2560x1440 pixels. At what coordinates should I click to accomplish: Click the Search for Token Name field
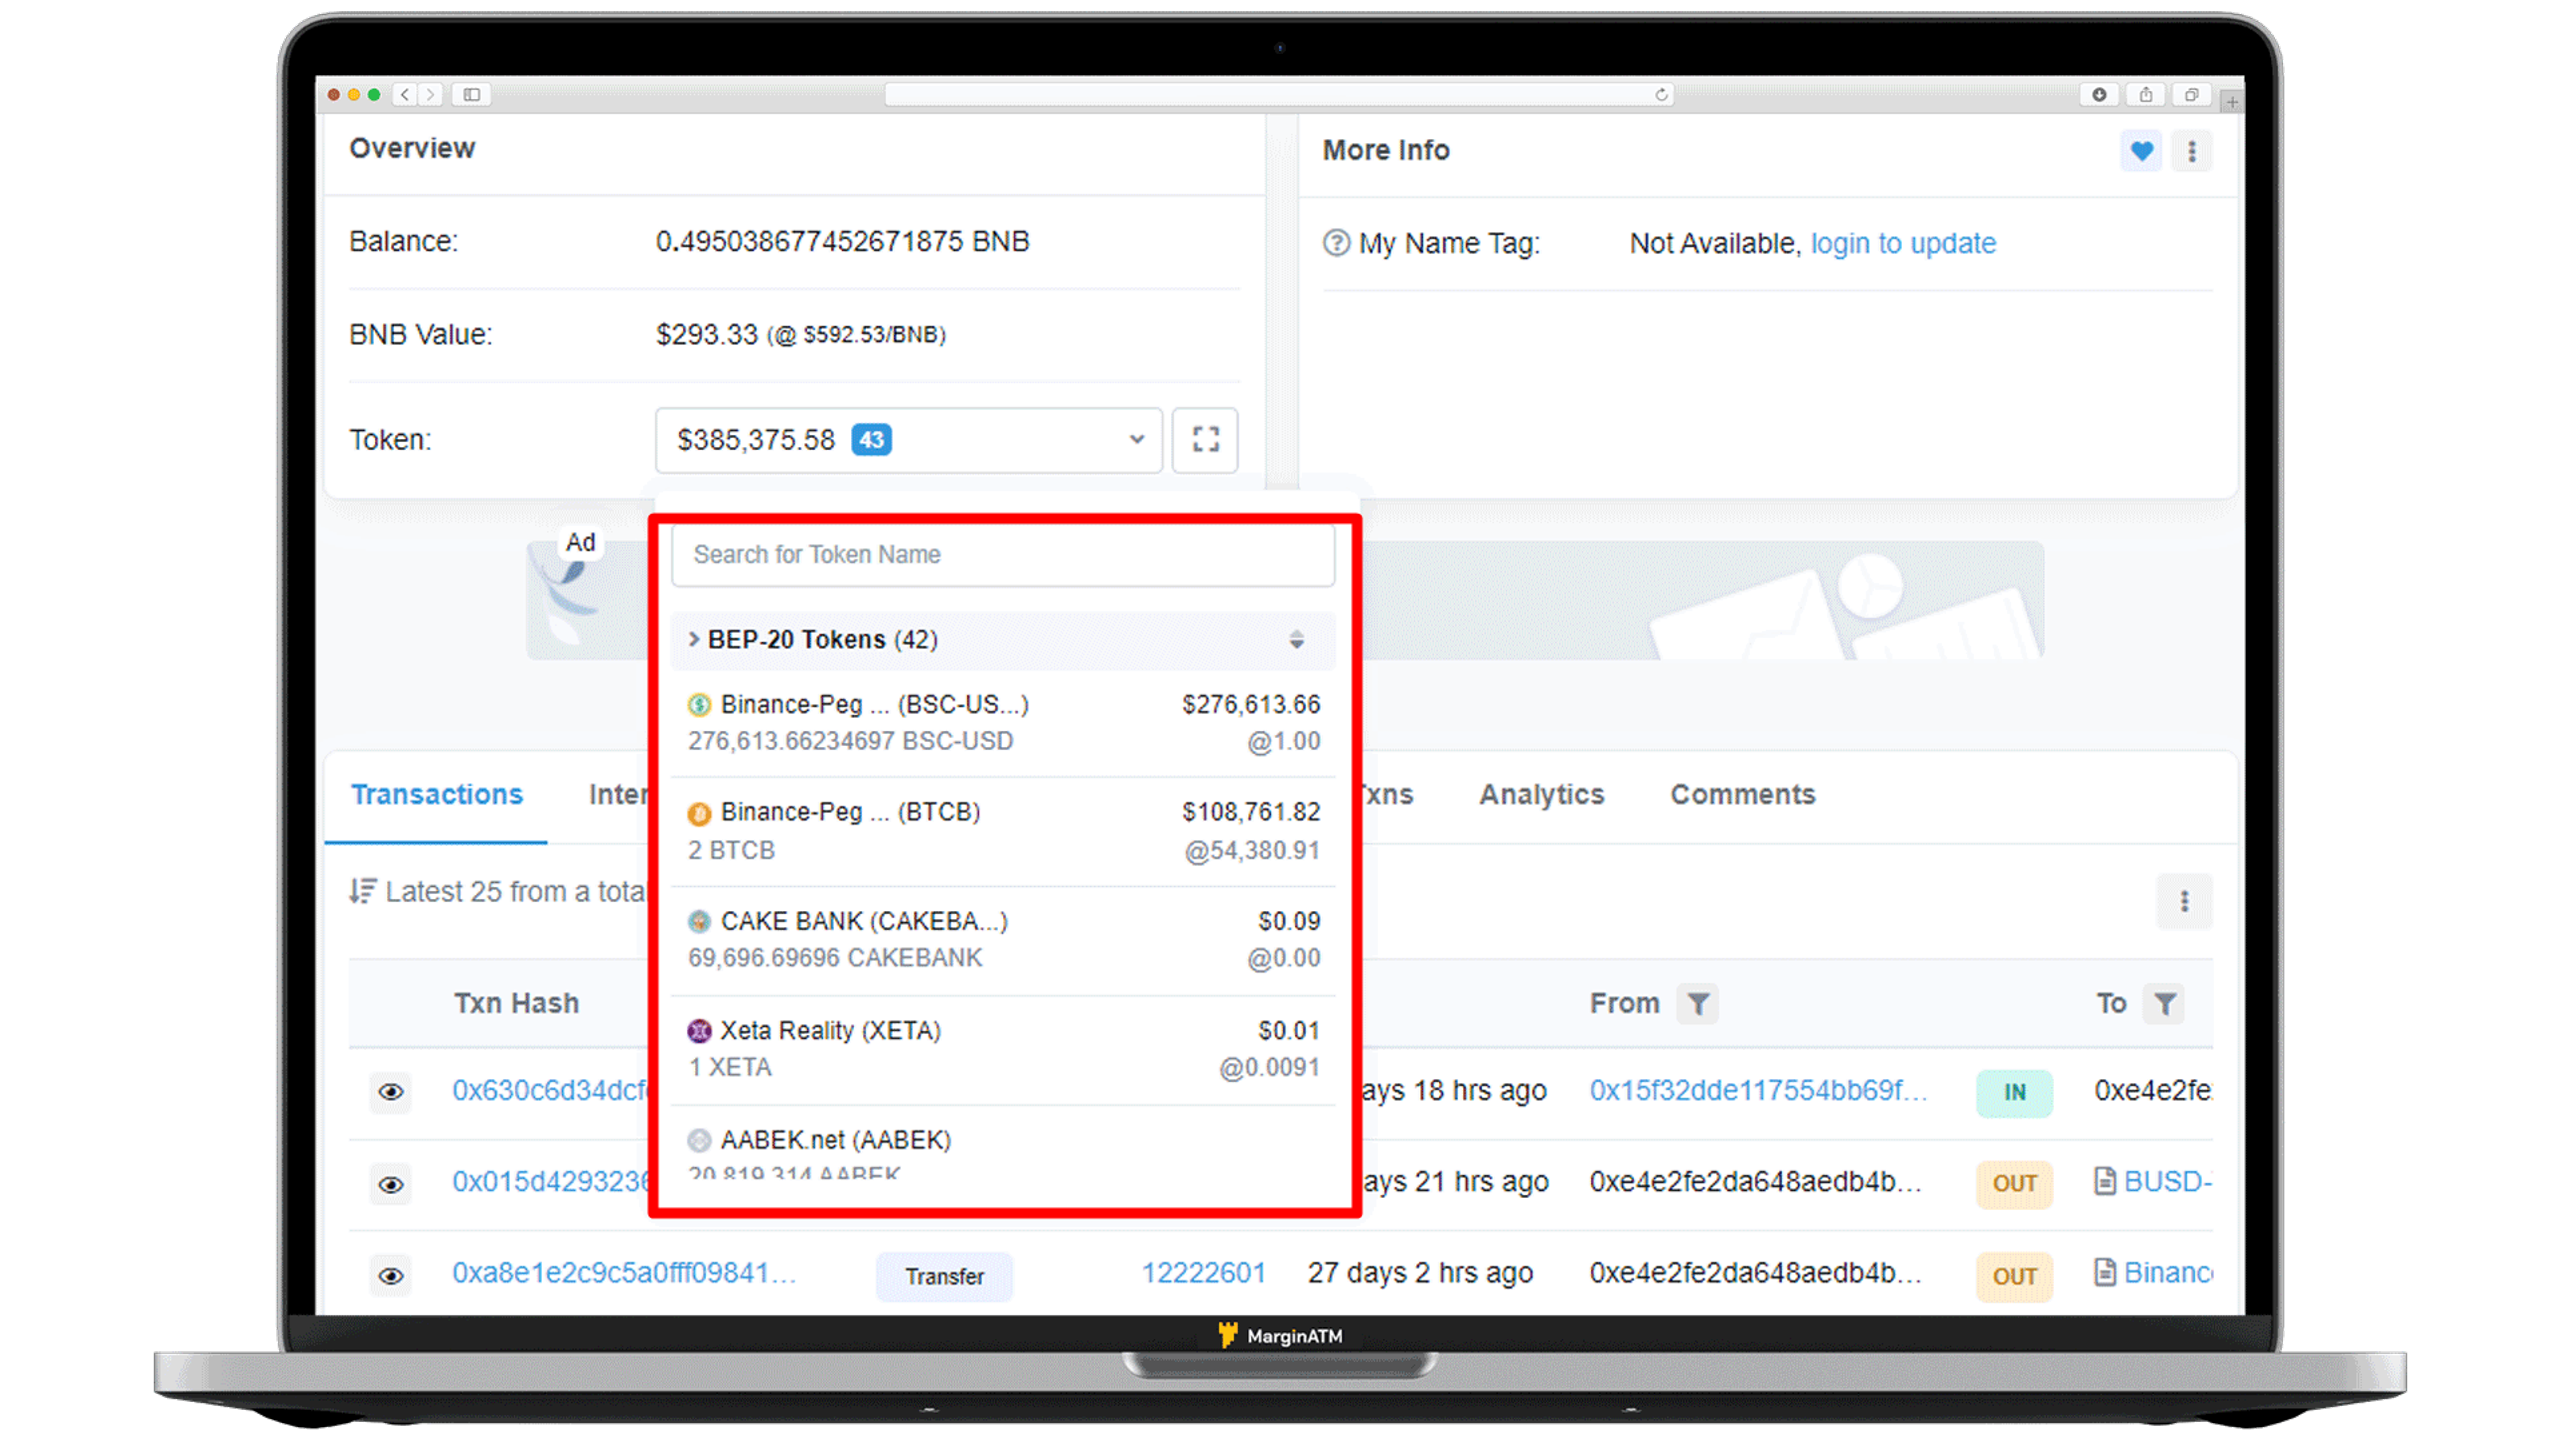point(1003,555)
